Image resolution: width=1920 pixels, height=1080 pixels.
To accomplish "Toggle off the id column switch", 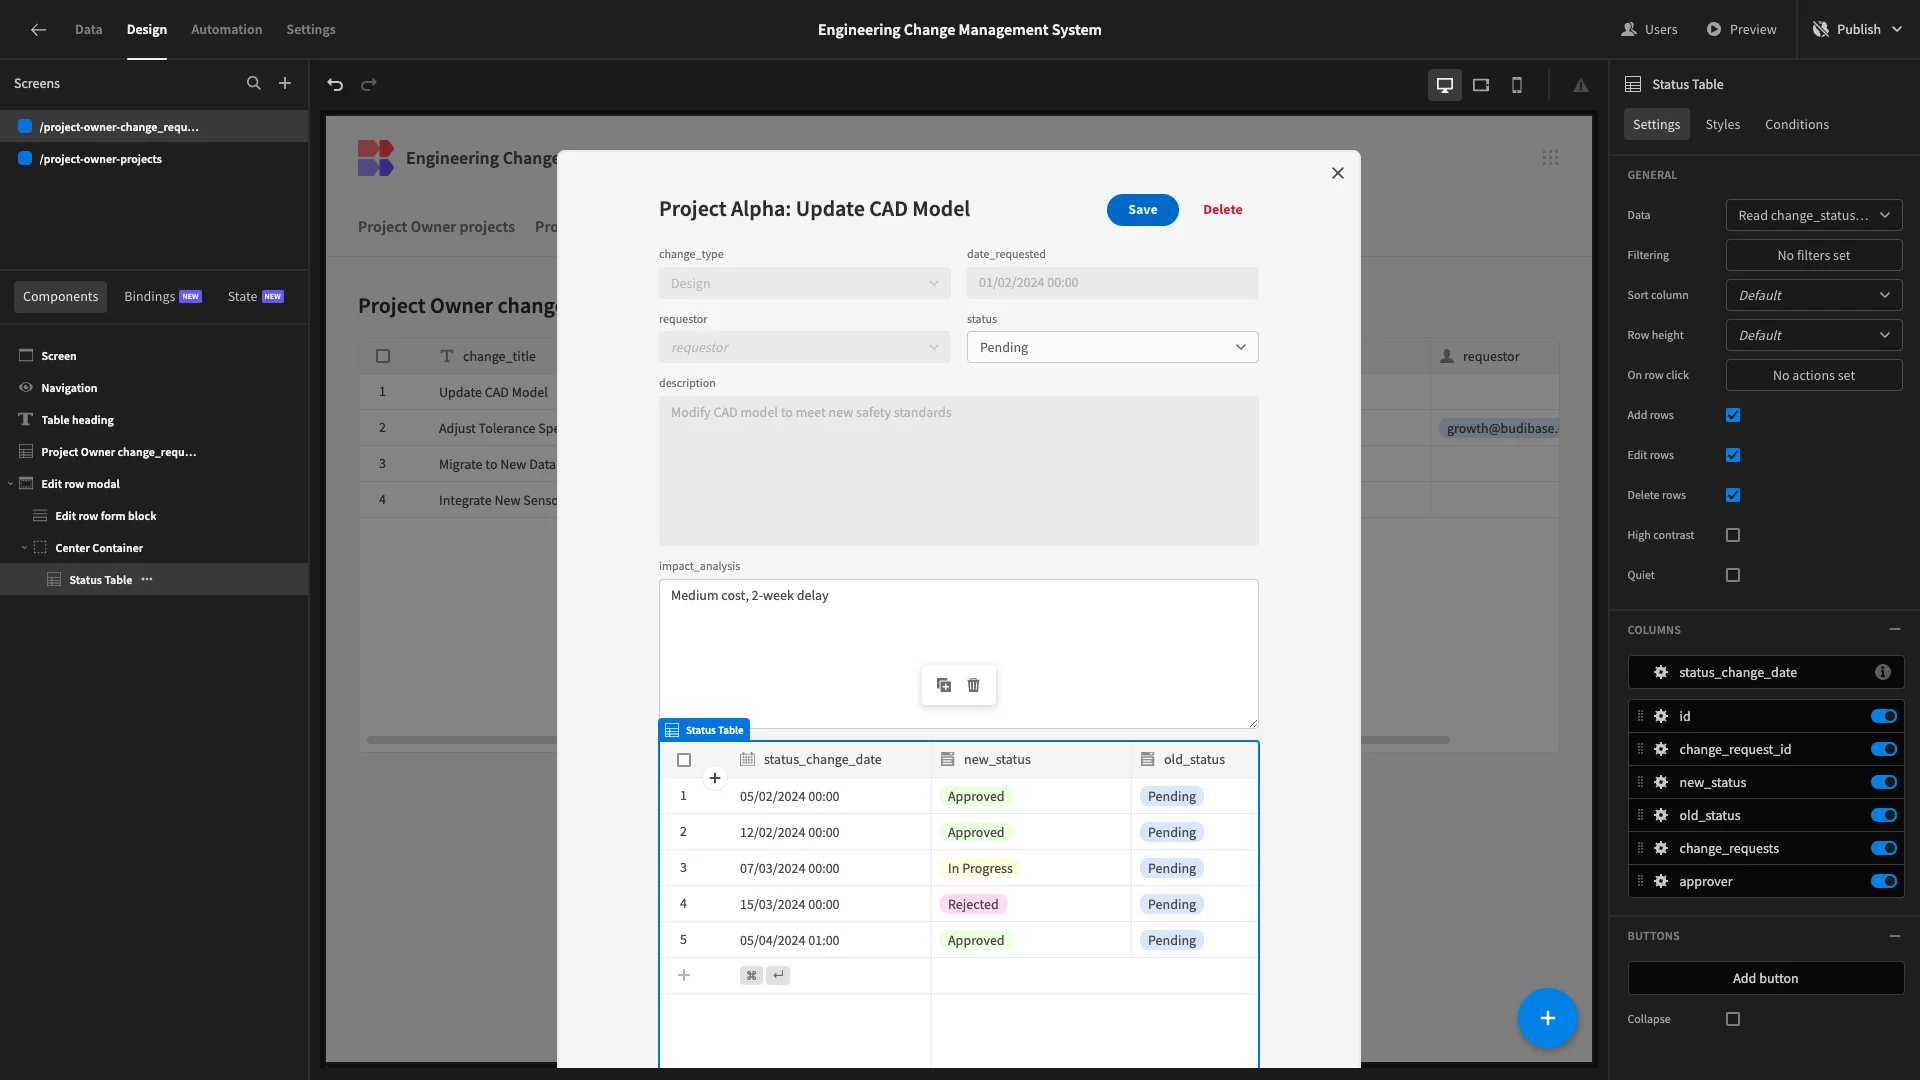I will coord(1884,717).
